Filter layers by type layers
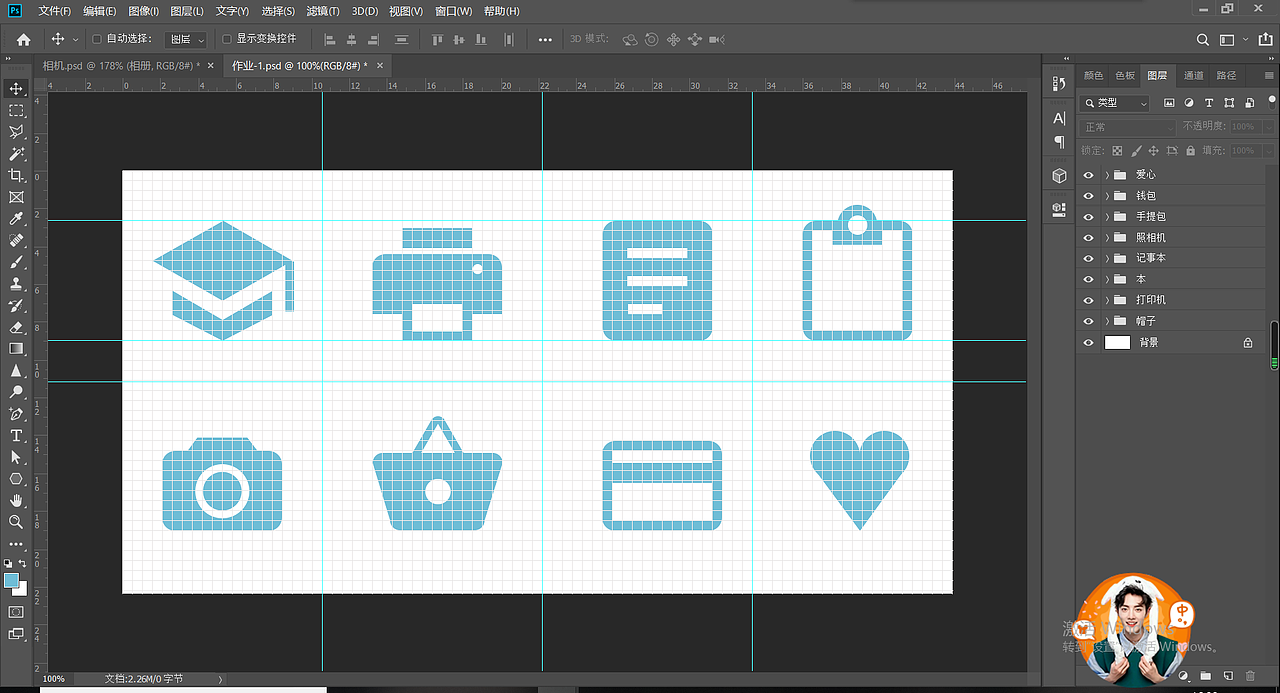Image resolution: width=1280 pixels, height=693 pixels. click(x=1209, y=103)
